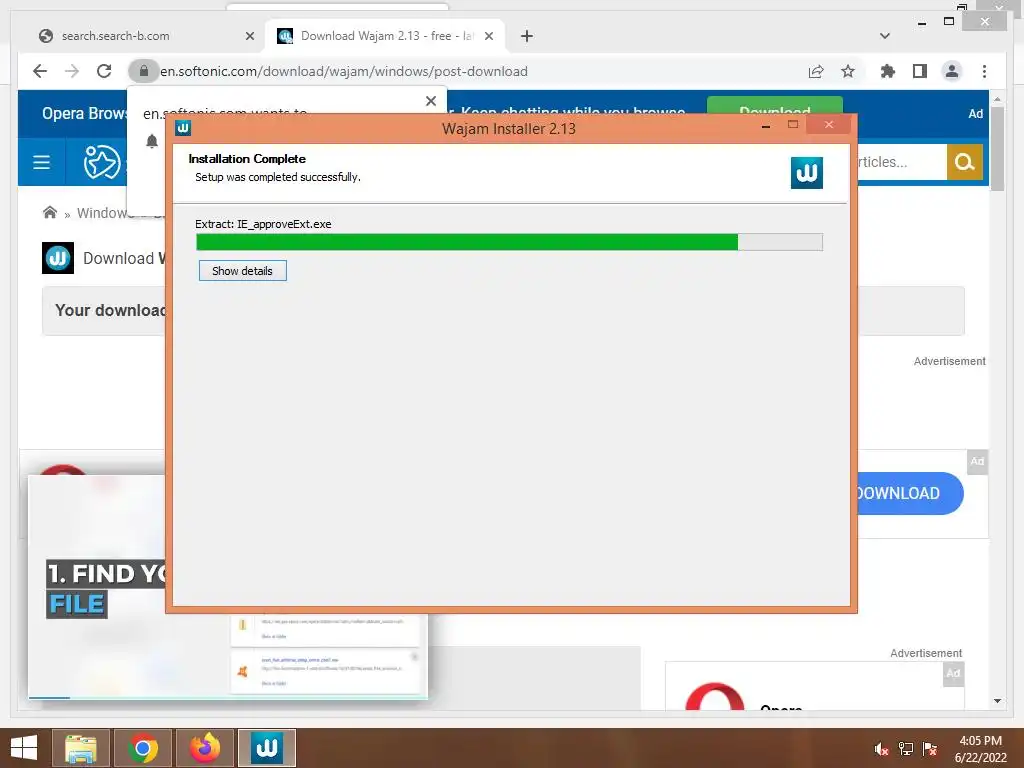Click the blue DOWNLOAD ad button
This screenshot has height=768, width=1024.
pyautogui.click(x=910, y=493)
